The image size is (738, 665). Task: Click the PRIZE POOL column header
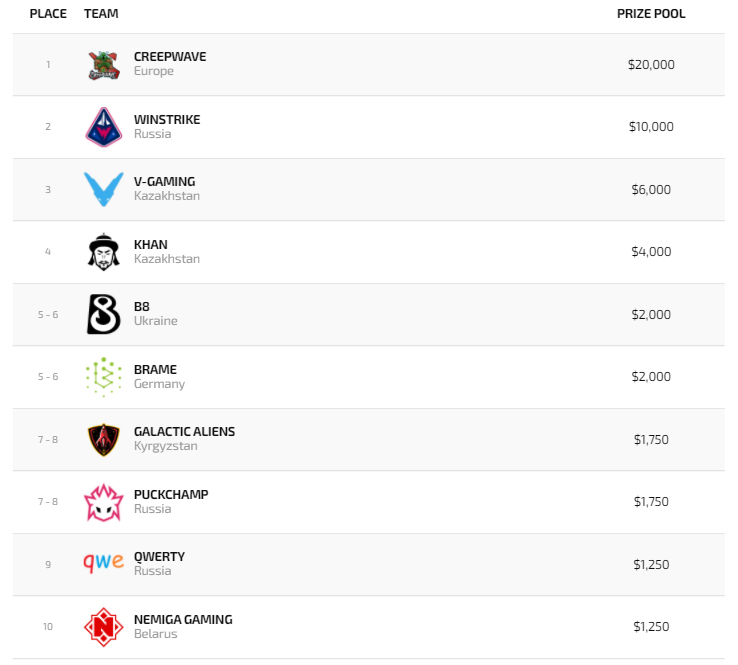[651, 14]
